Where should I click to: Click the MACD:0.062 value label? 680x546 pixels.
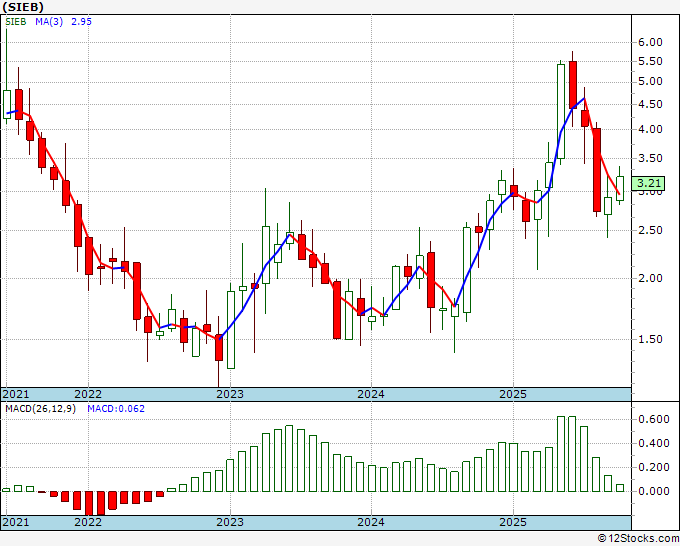click(x=116, y=409)
